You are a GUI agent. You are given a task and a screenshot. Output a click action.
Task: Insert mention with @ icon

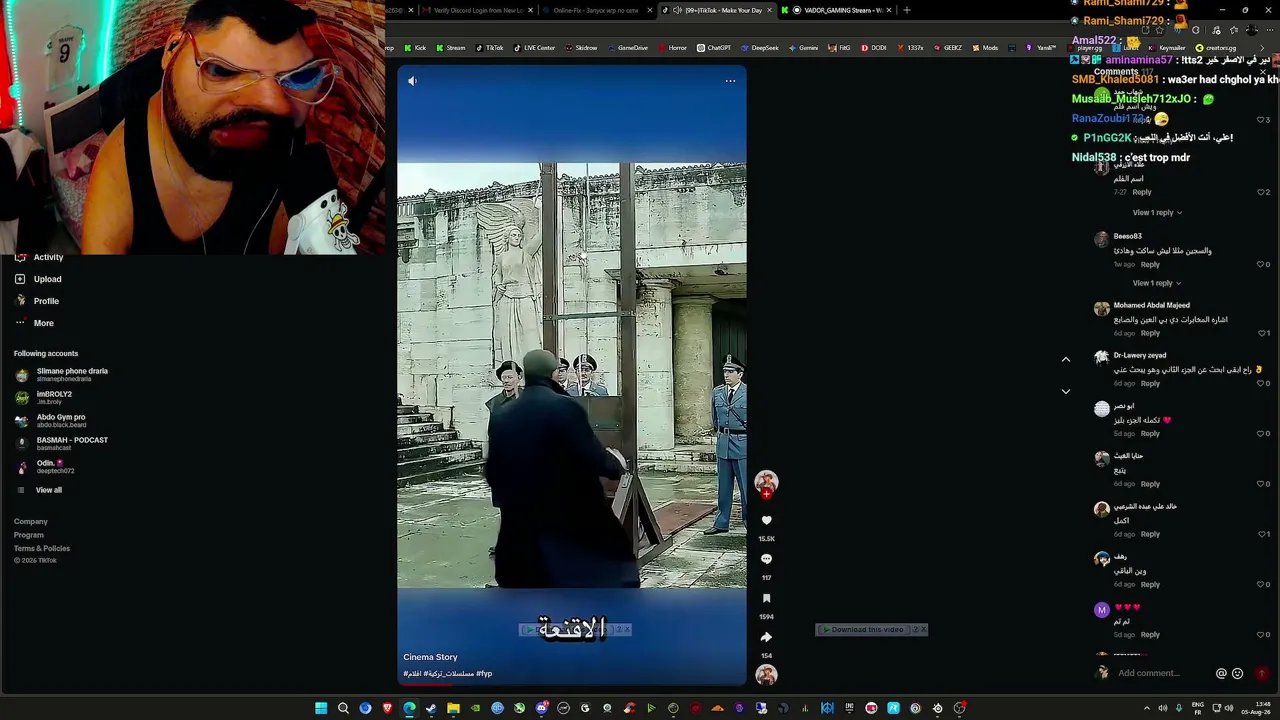pos(1221,674)
